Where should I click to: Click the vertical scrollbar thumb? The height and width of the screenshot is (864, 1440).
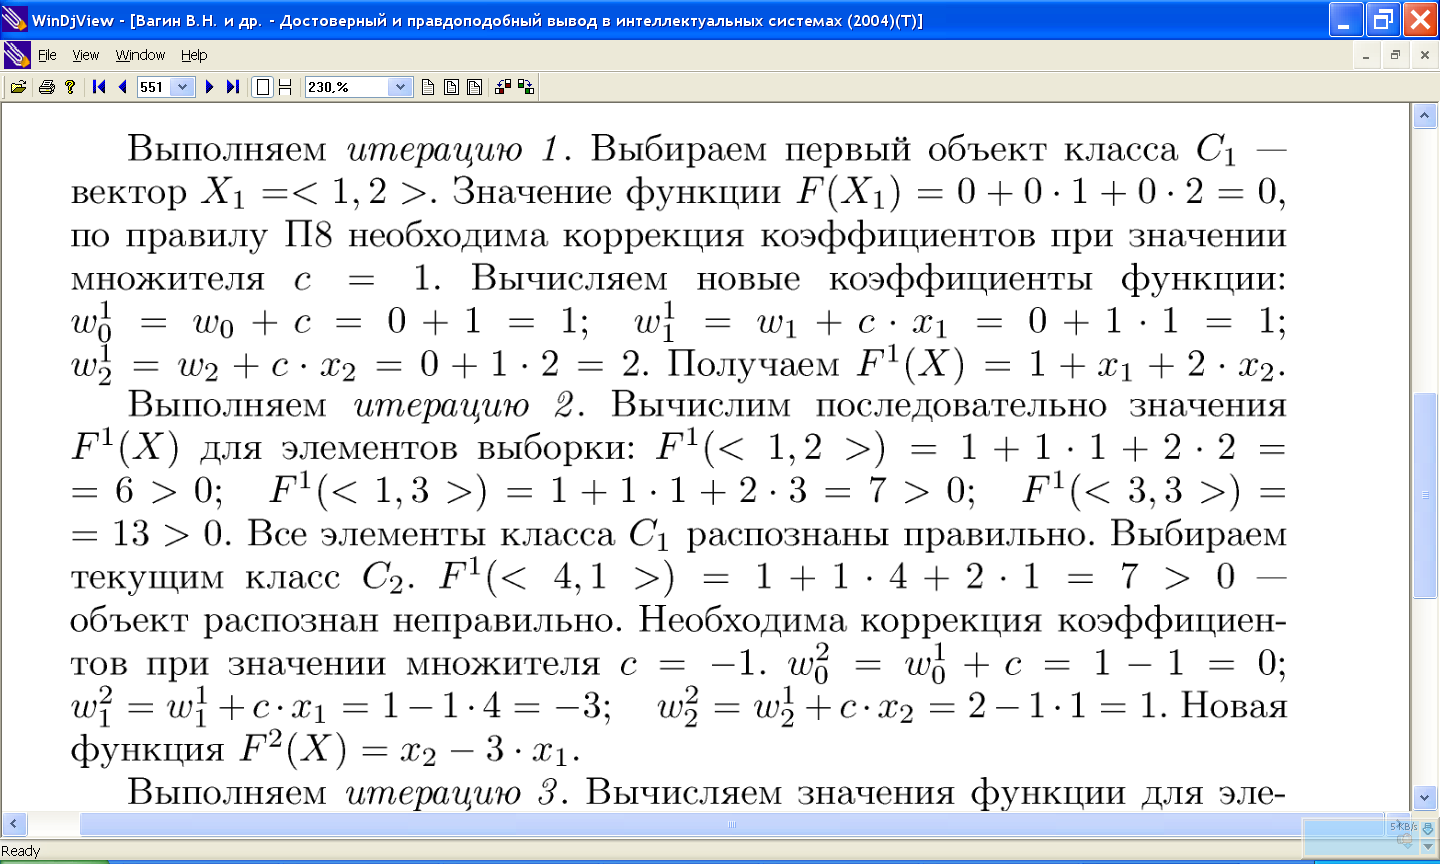click(x=1424, y=496)
